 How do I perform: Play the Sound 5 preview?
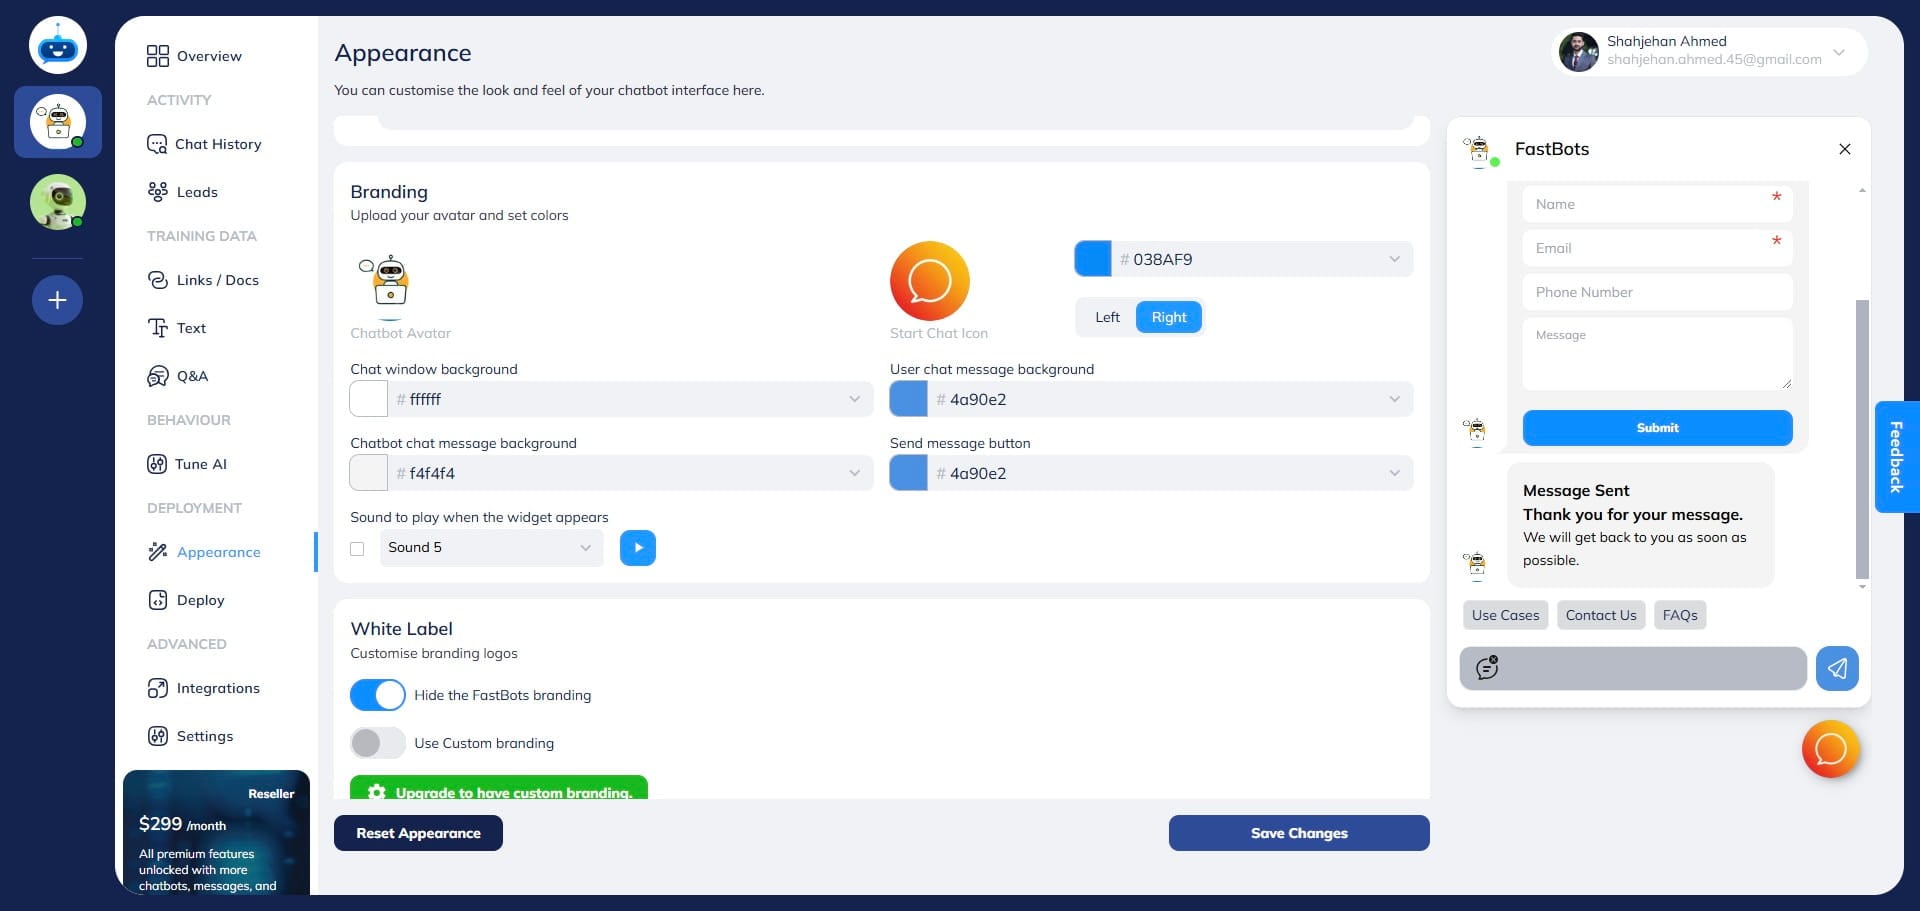coord(637,547)
